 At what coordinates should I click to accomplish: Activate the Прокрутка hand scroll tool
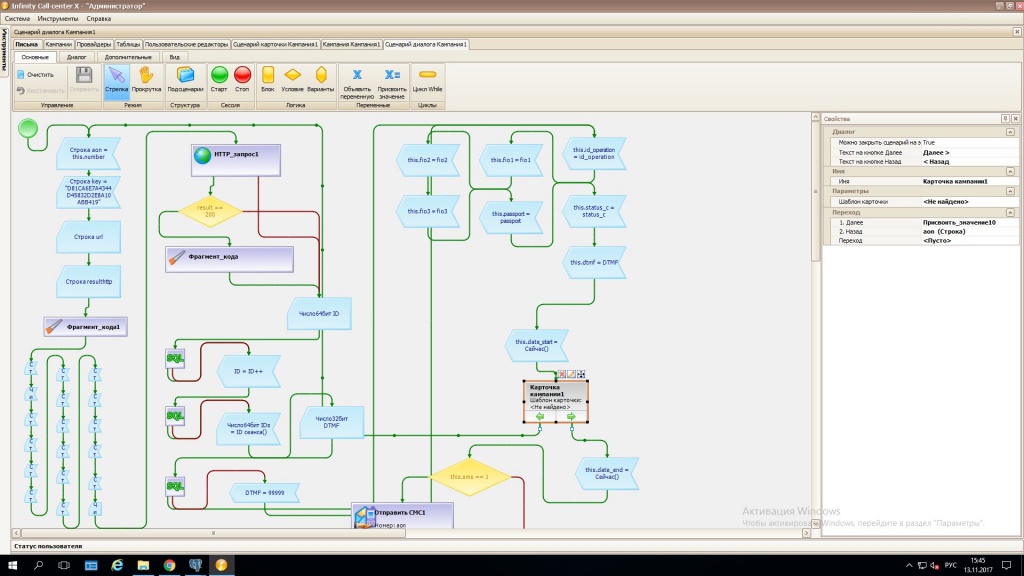coord(146,81)
